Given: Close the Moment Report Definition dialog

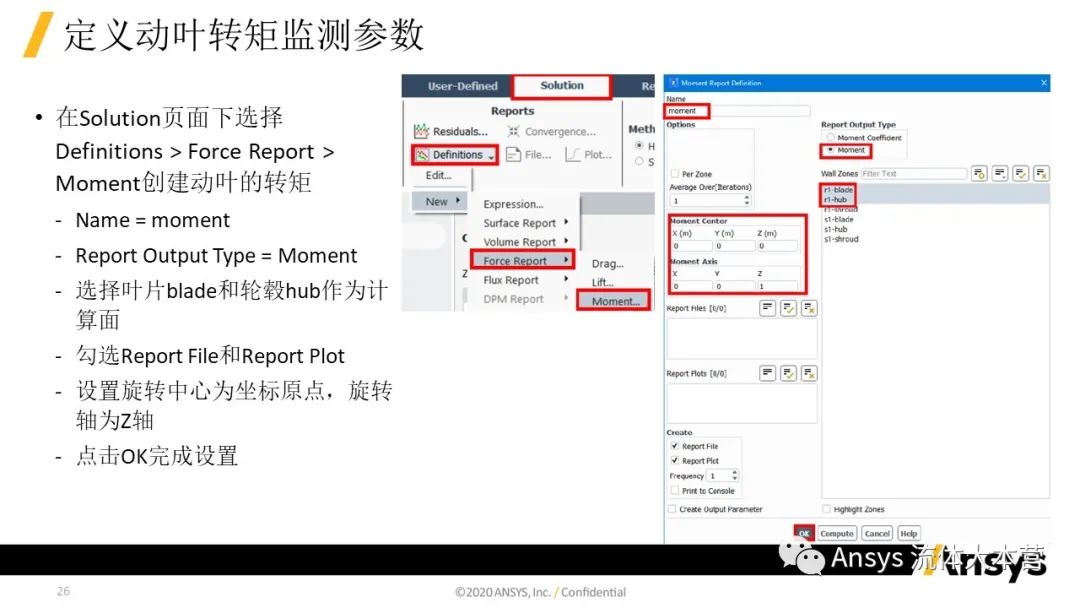Looking at the screenshot, I should click(1043, 83).
